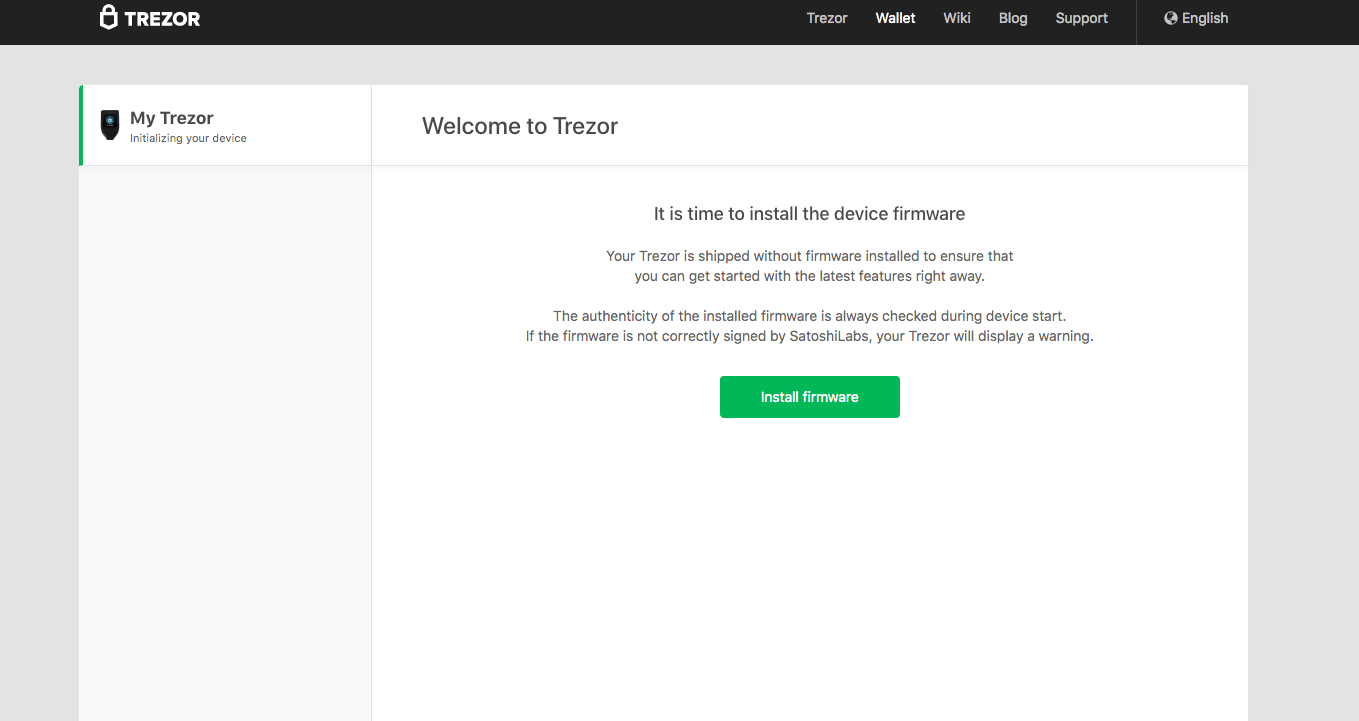
Task: Click the Install firmware button
Action: pyautogui.click(x=810, y=397)
